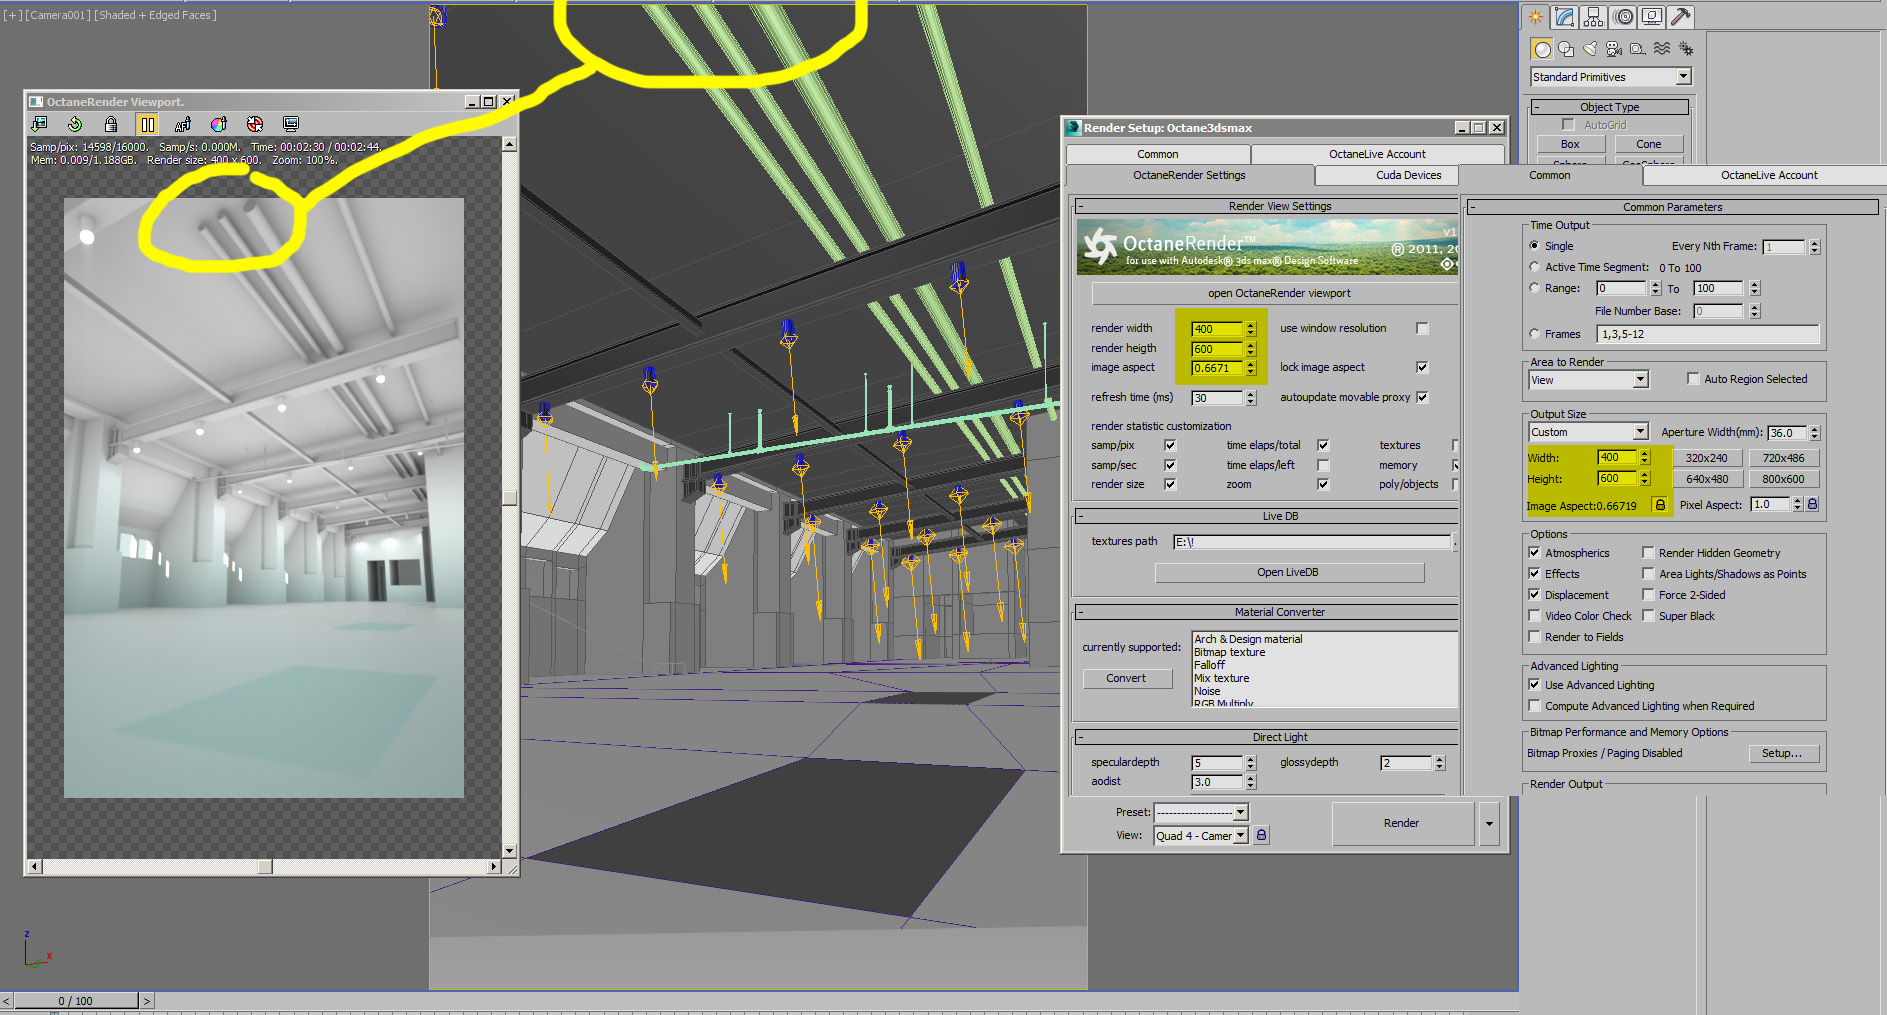This screenshot has width=1887, height=1015.
Task: Click the Convert button in Material Converter
Action: [x=1126, y=678]
